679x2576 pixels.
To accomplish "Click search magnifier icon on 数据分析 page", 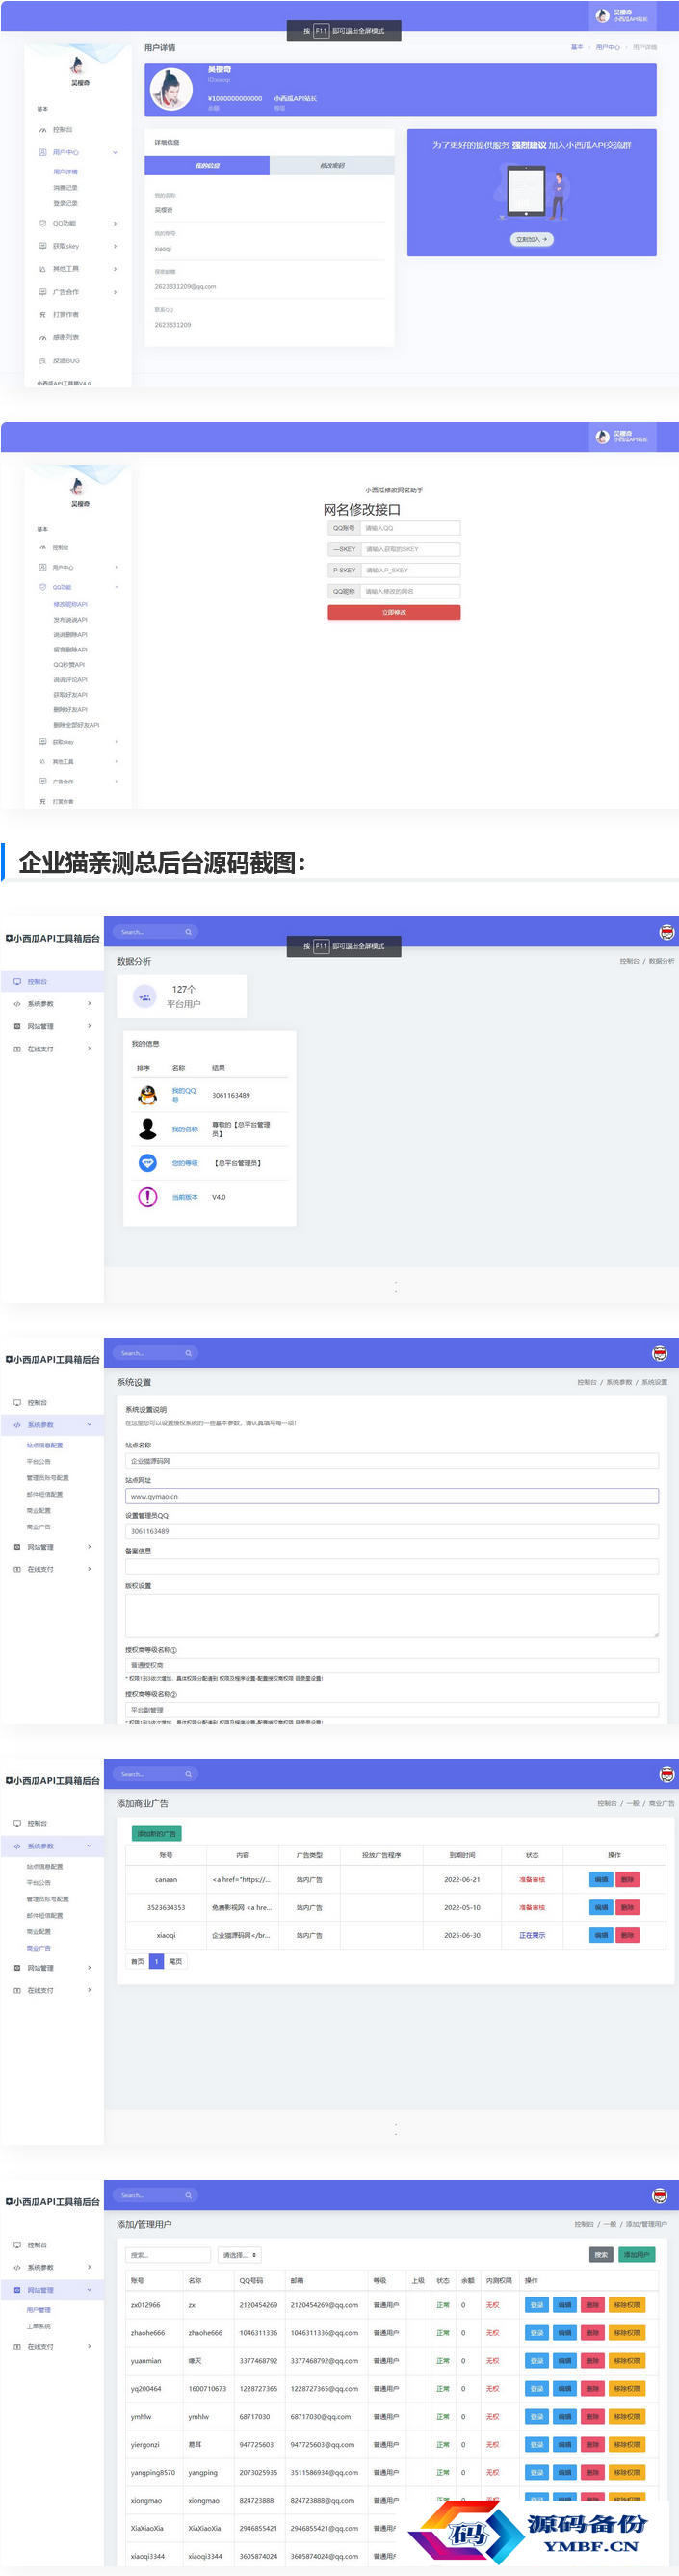I will click(188, 932).
